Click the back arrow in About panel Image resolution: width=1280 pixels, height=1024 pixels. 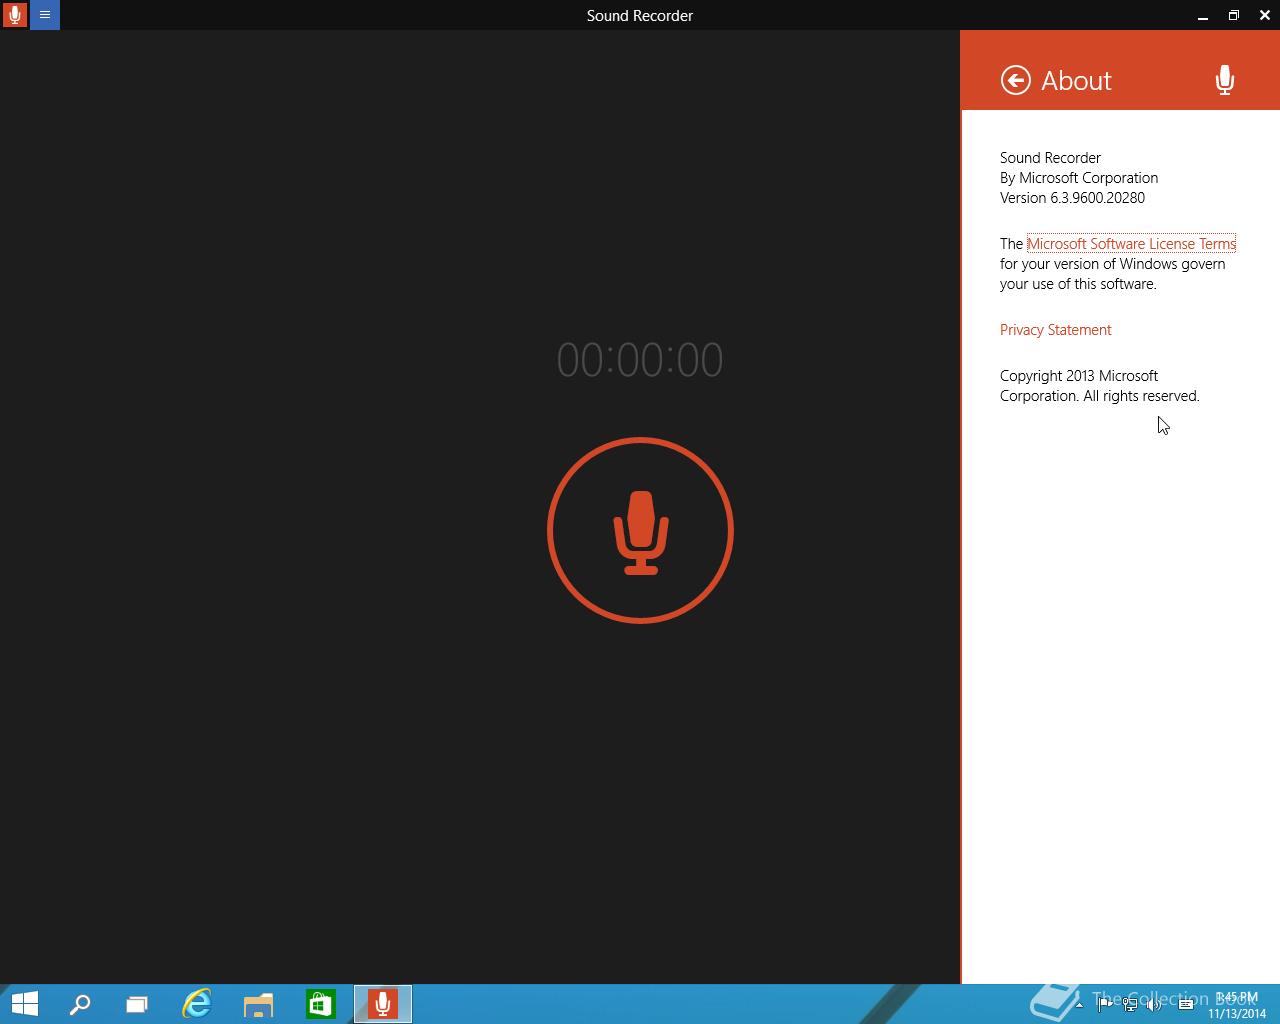1015,80
